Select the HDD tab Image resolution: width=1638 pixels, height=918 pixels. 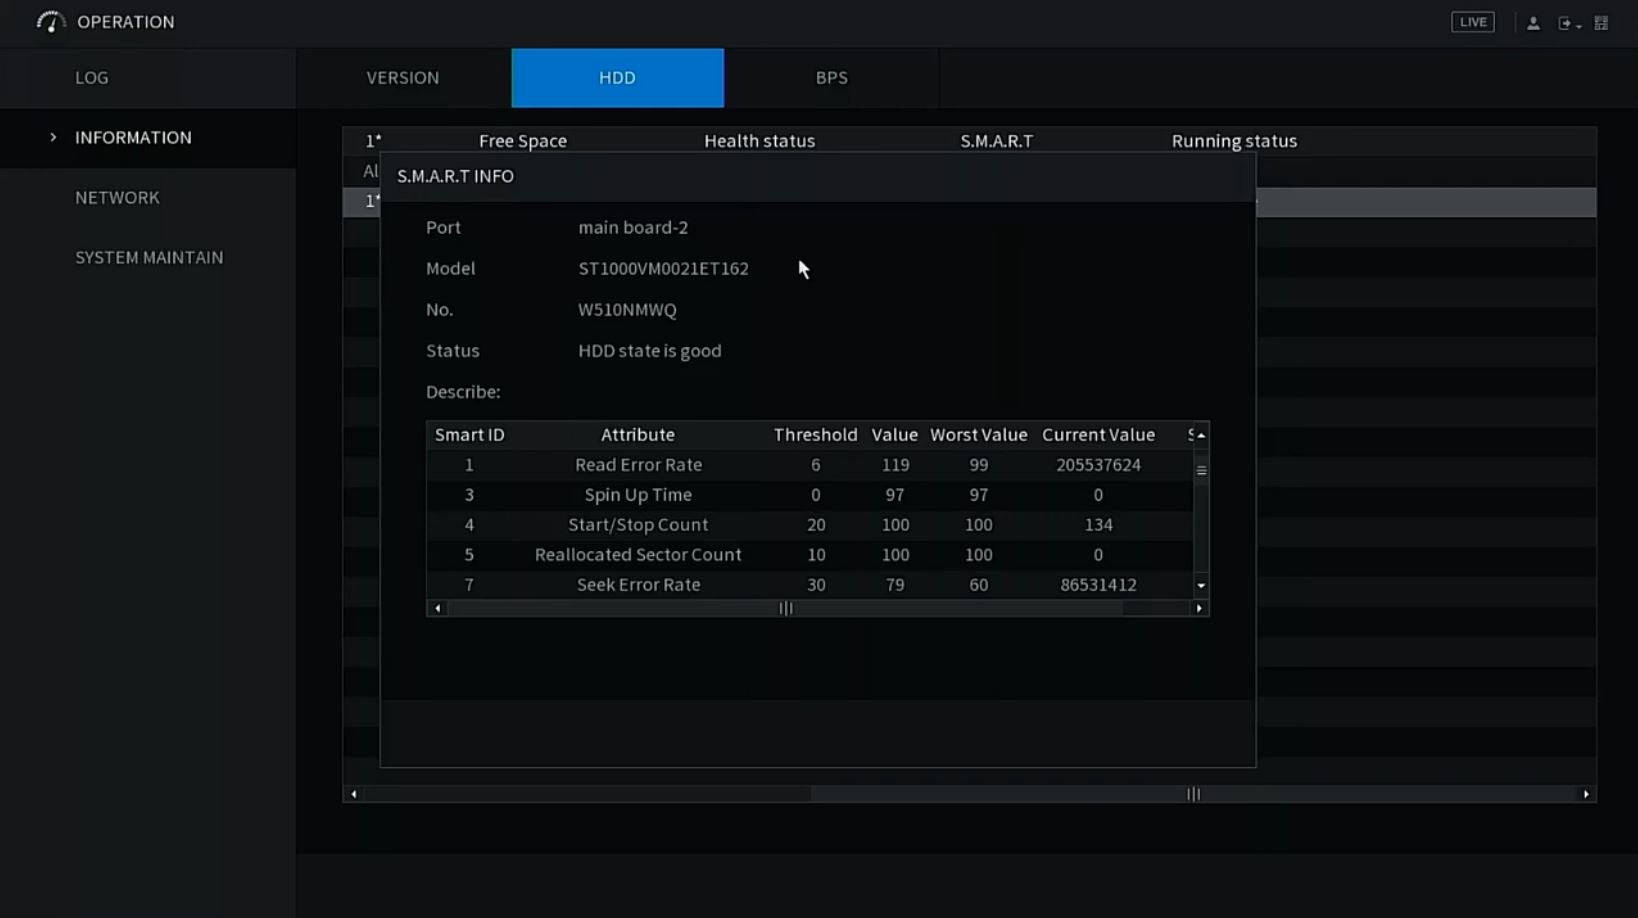[617, 78]
